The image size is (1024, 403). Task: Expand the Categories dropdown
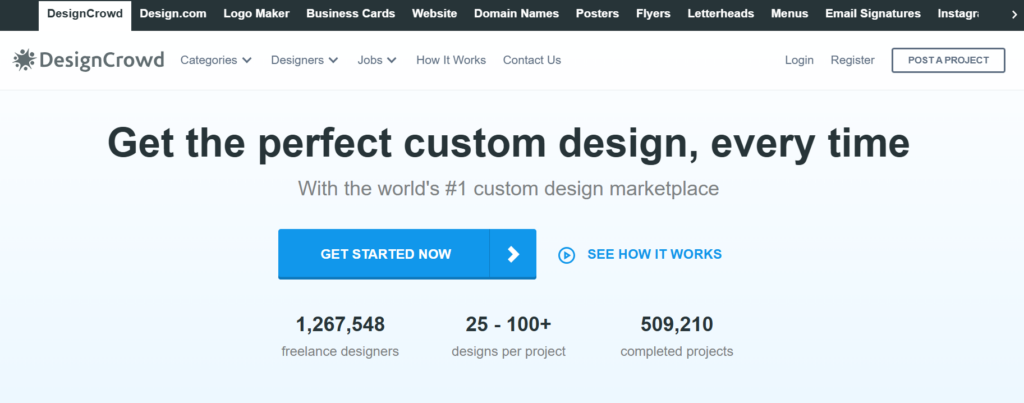point(216,60)
